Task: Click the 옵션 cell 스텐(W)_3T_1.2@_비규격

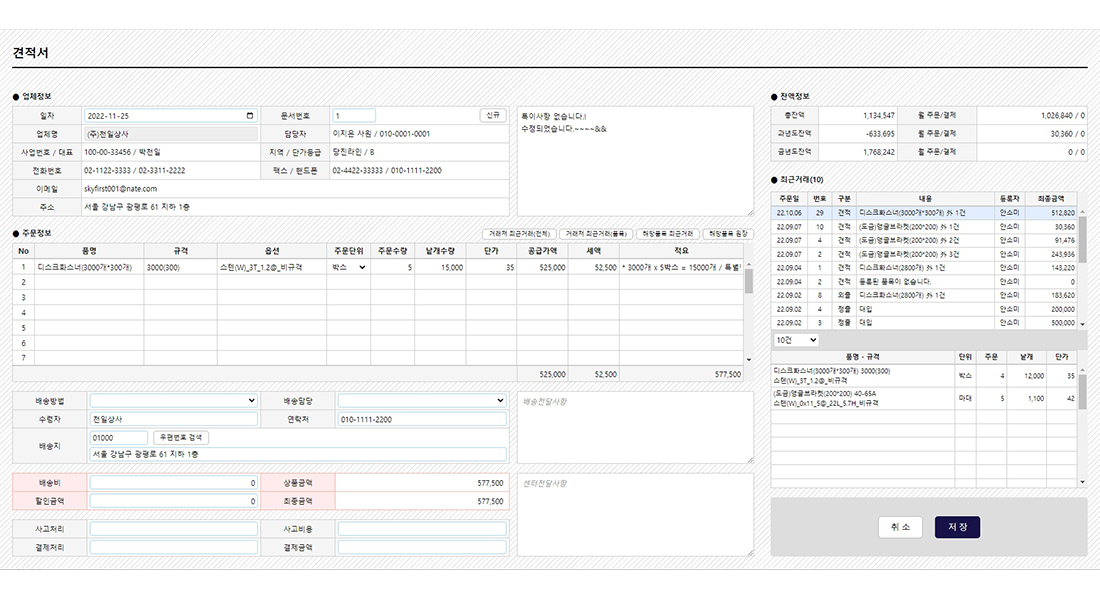Action: [x=271, y=267]
